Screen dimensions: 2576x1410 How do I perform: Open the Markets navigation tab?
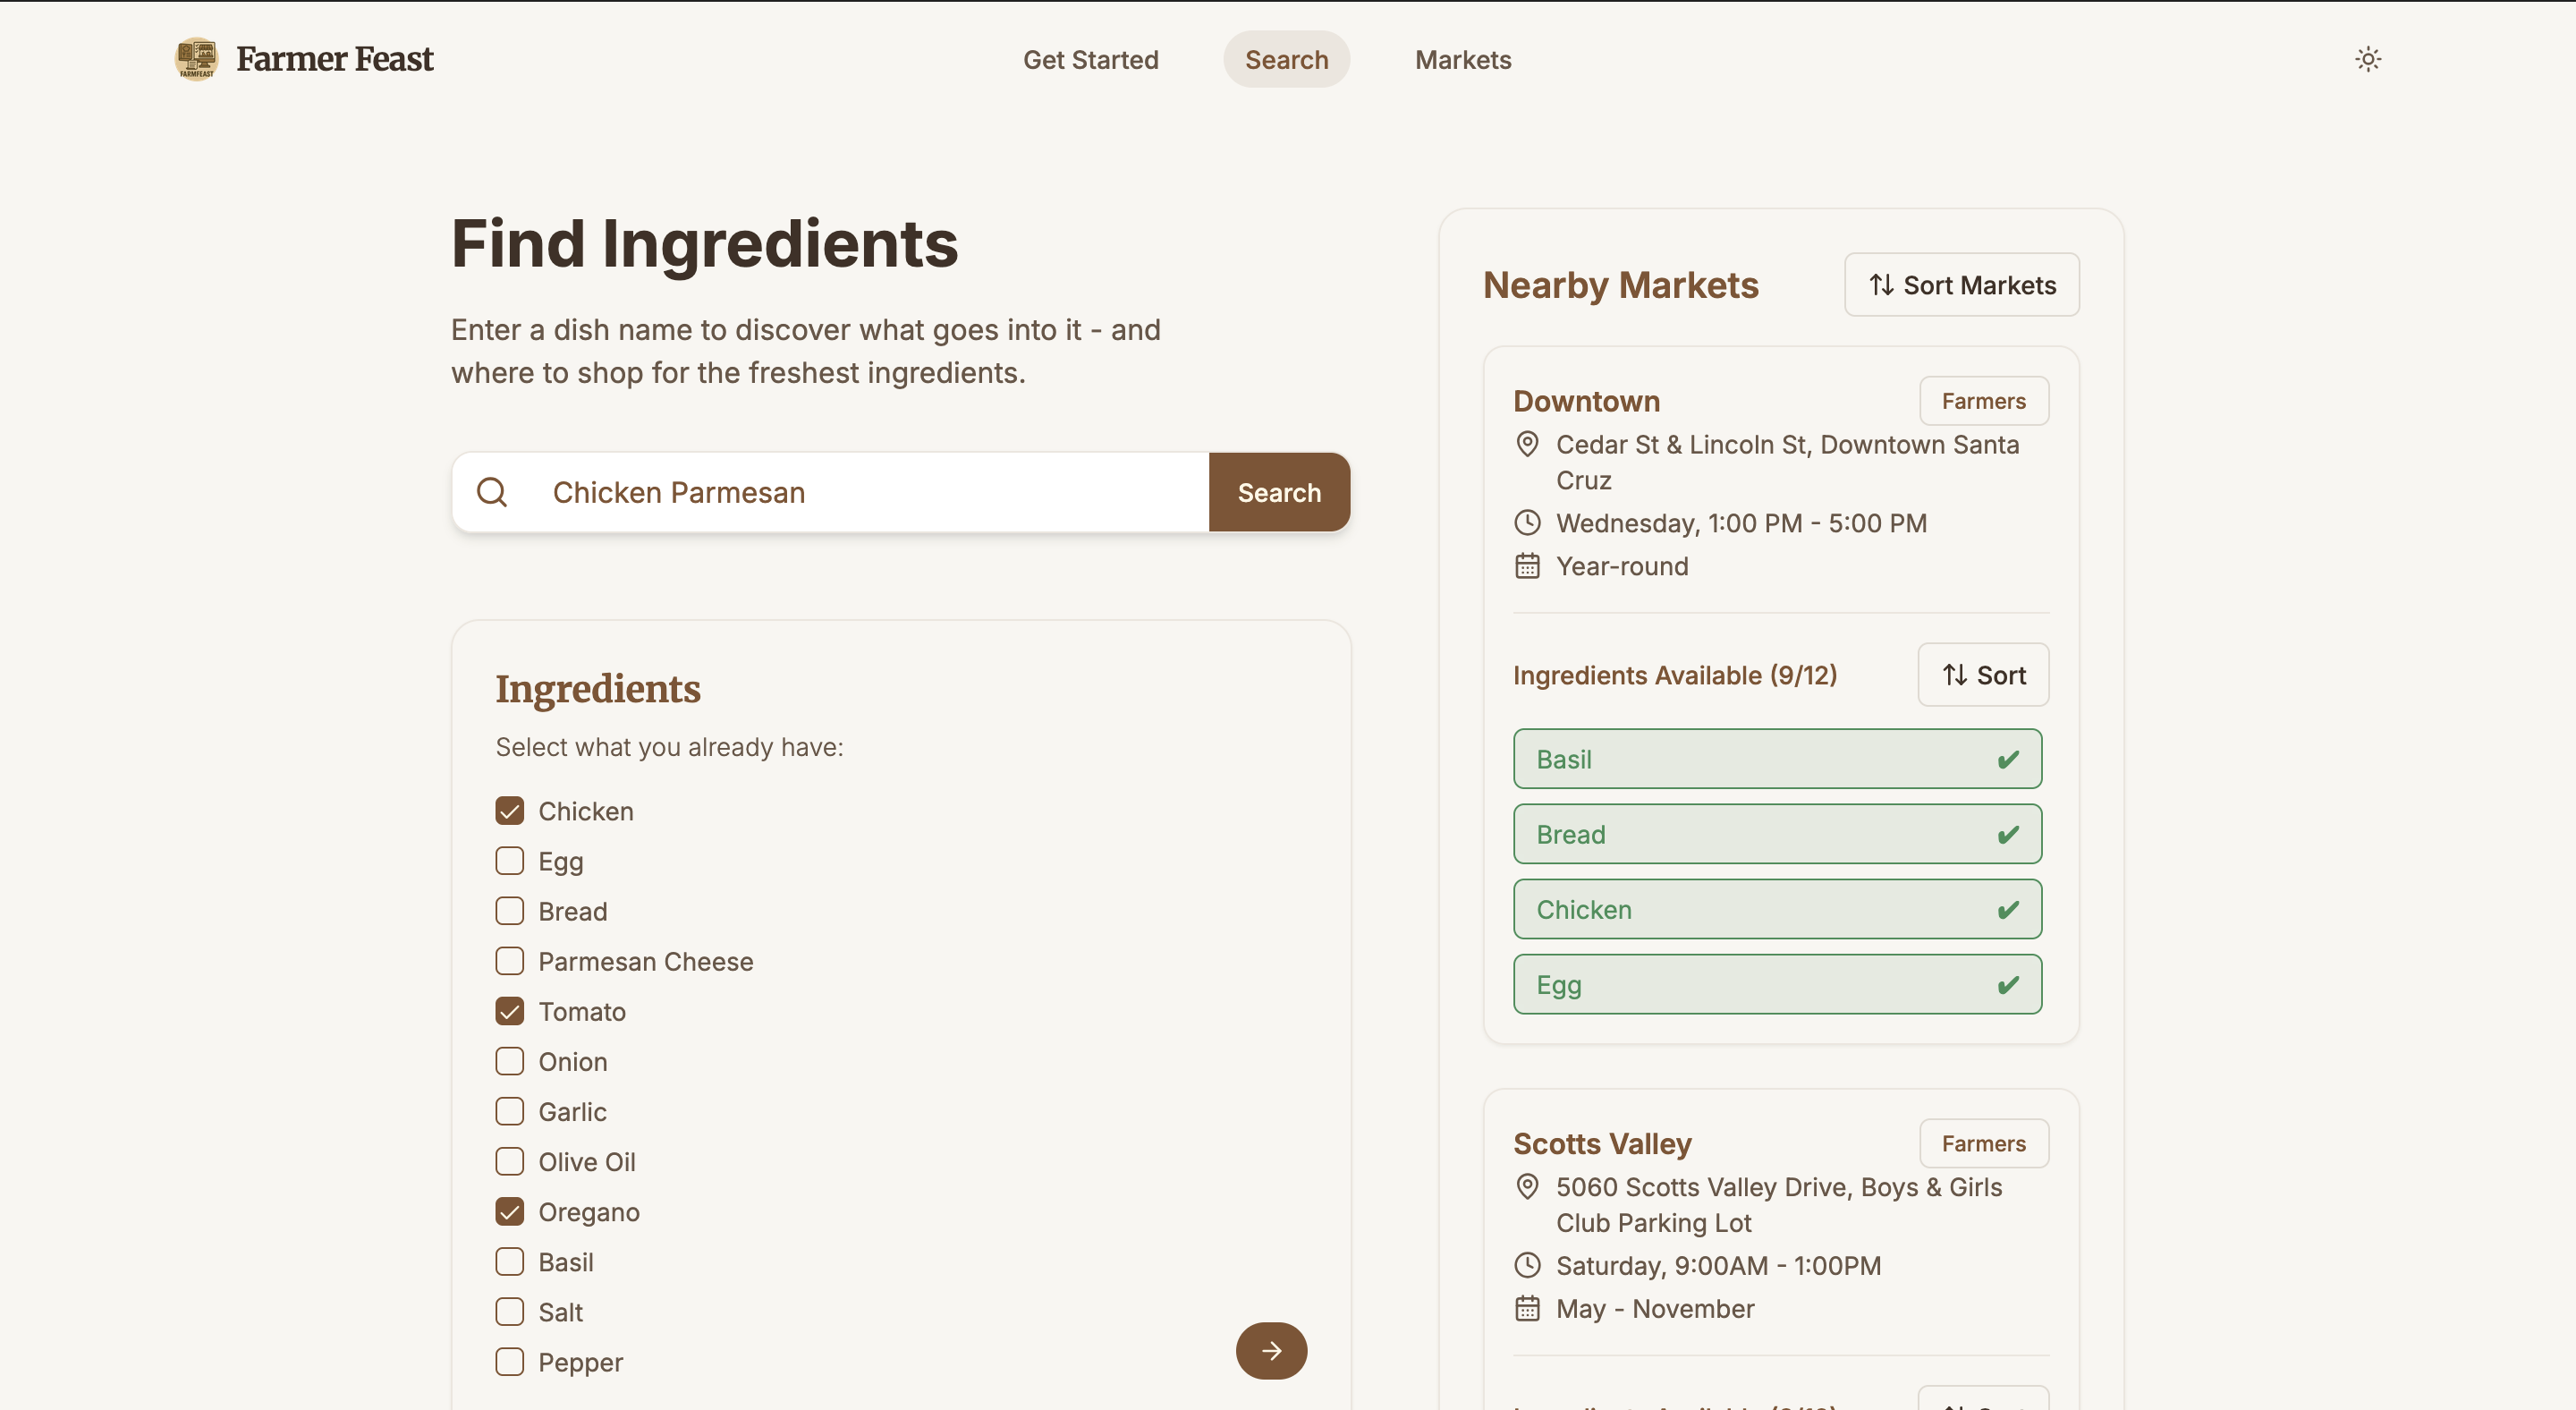coord(1462,60)
